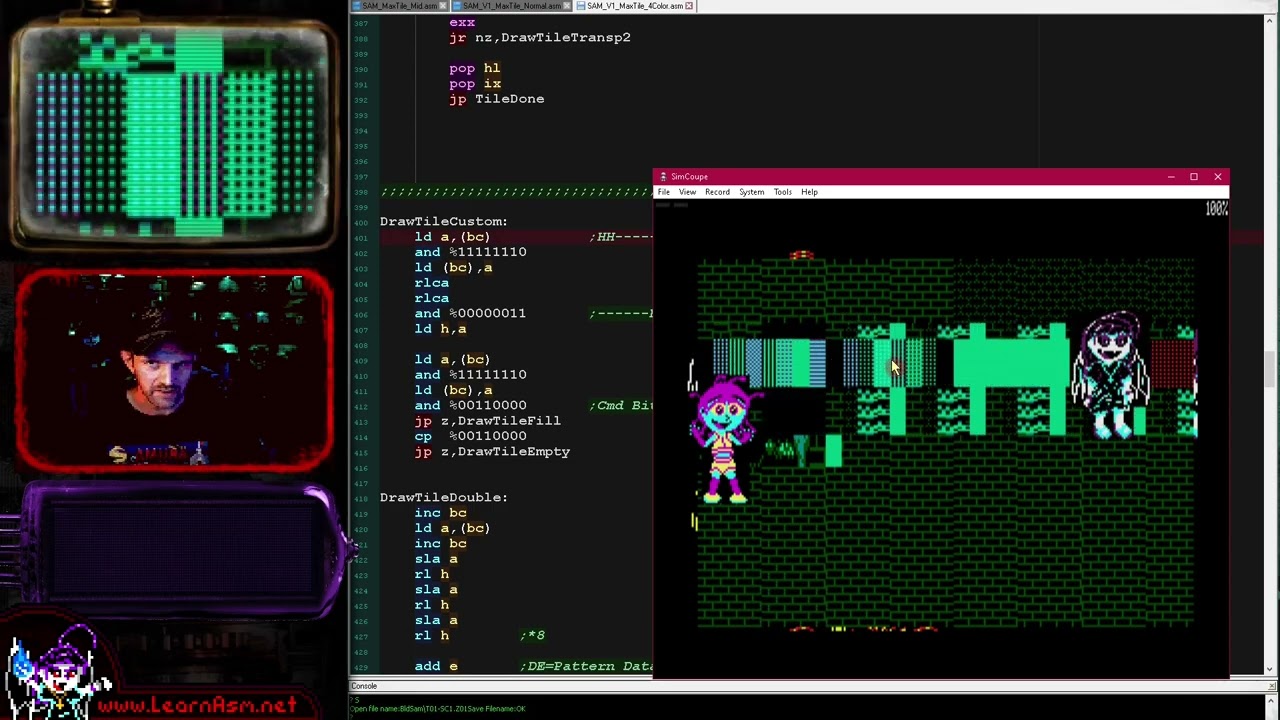The image size is (1280, 720).
Task: Open the SimCoupe Tools menu
Action: [782, 192]
